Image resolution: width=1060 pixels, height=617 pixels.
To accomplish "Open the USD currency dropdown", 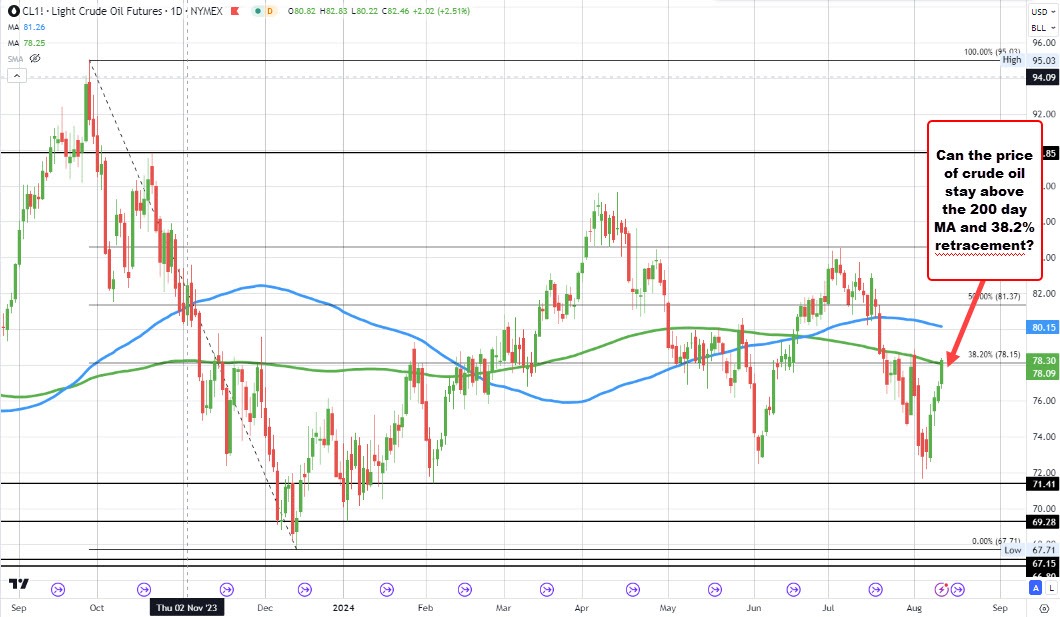I will point(1042,11).
